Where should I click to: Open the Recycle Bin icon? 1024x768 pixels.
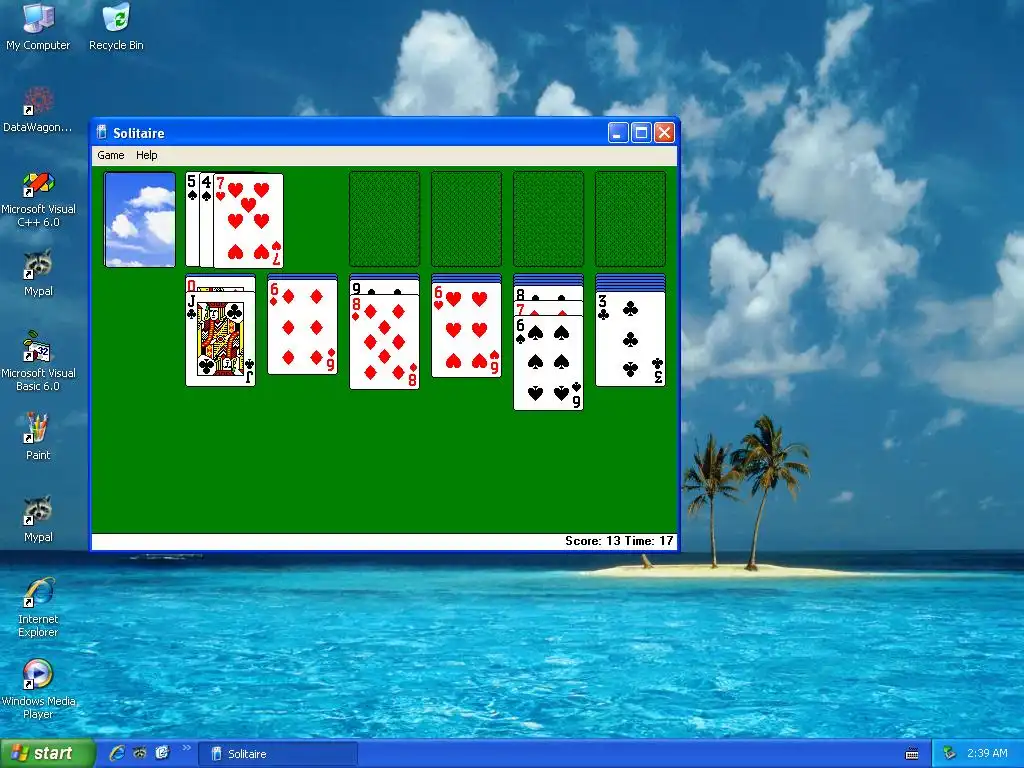point(116,27)
